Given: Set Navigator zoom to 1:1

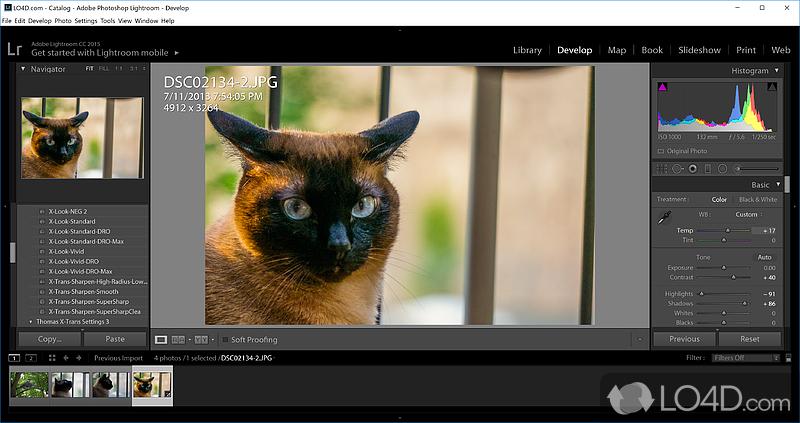Looking at the screenshot, I should [x=118, y=68].
